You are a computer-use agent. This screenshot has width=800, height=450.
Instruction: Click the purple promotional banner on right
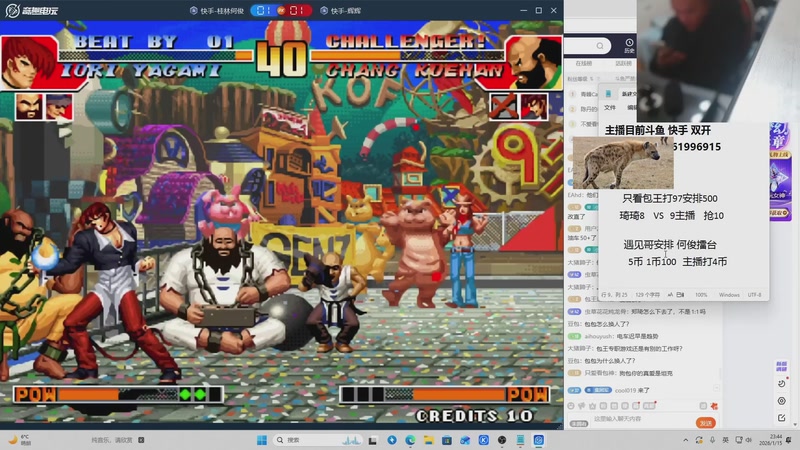pos(780,171)
